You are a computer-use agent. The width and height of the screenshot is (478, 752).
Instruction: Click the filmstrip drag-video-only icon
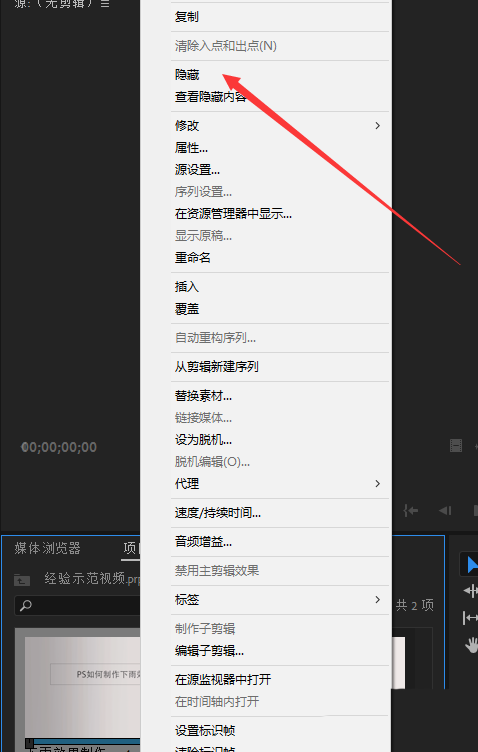[456, 446]
